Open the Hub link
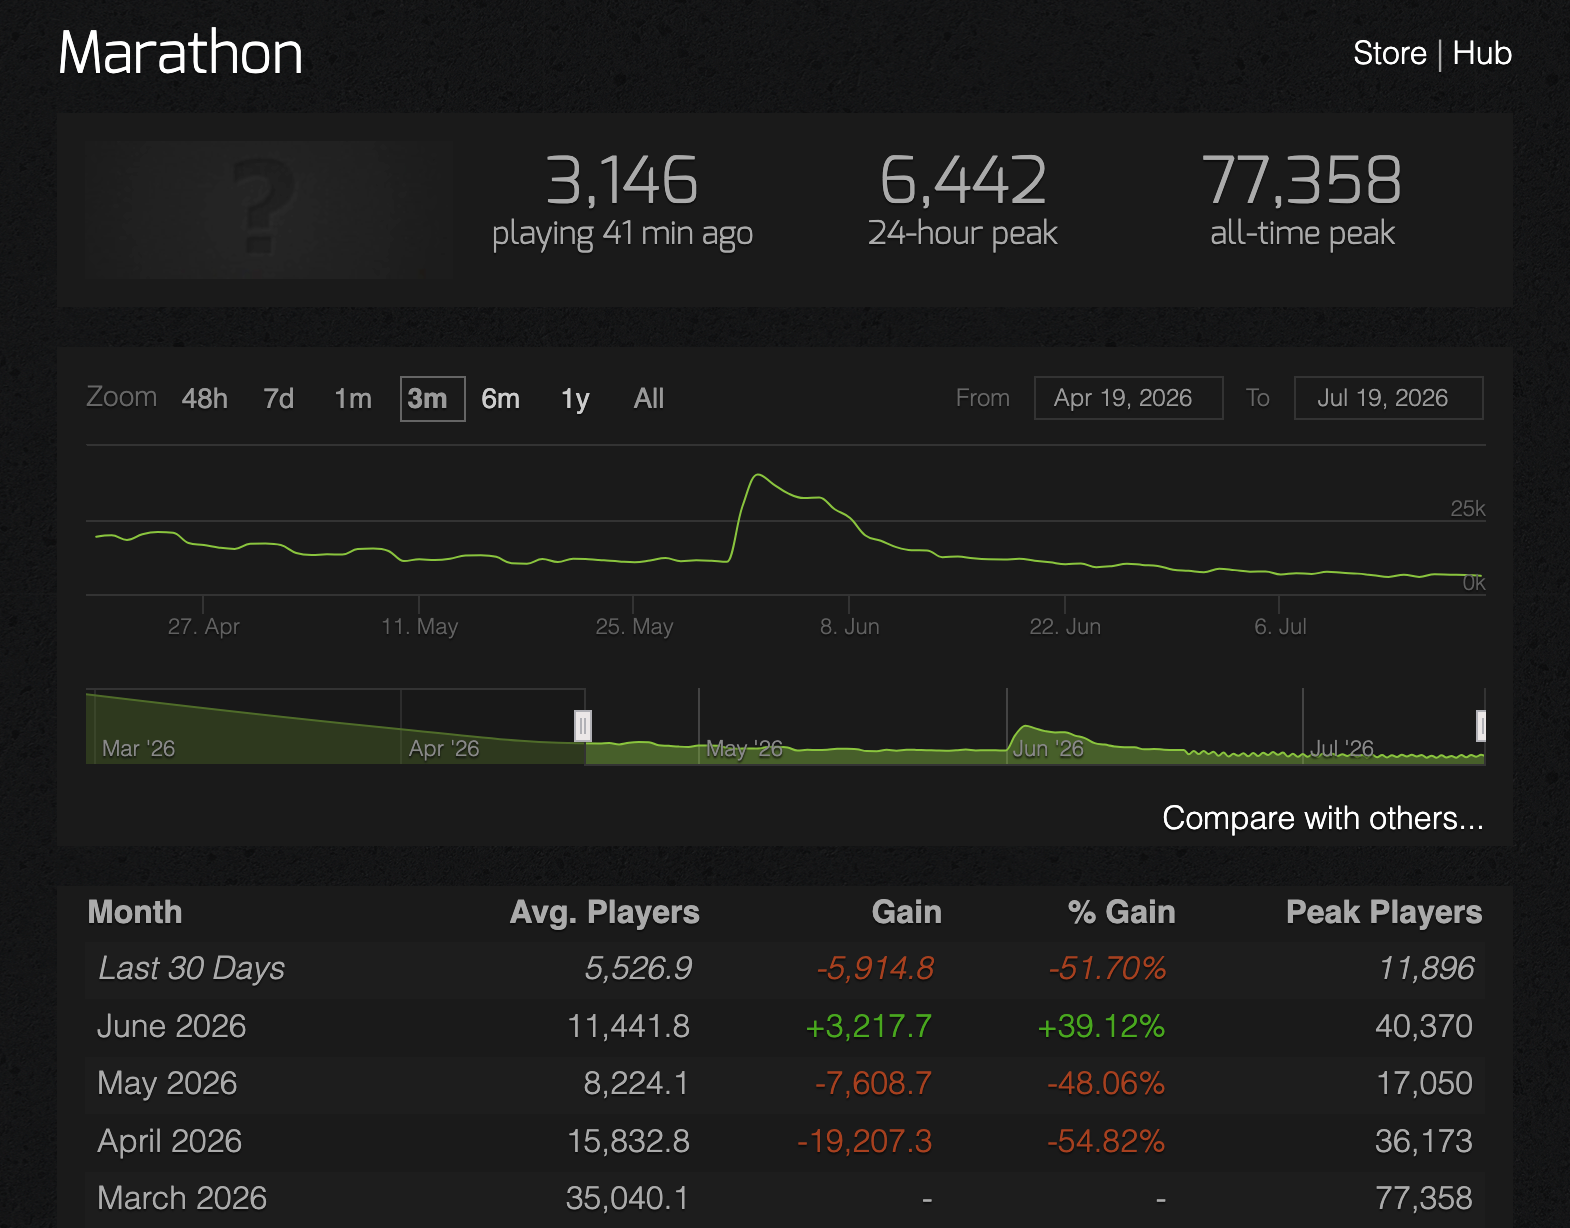1570x1228 pixels. pos(1482,53)
